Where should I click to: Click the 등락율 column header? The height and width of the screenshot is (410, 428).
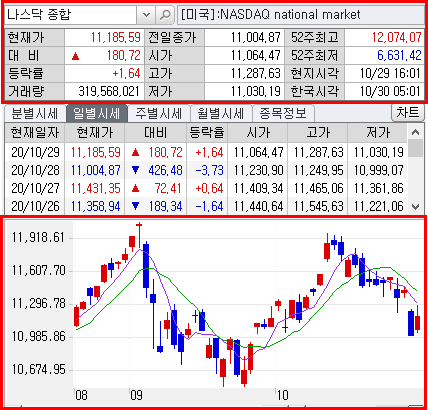207,133
